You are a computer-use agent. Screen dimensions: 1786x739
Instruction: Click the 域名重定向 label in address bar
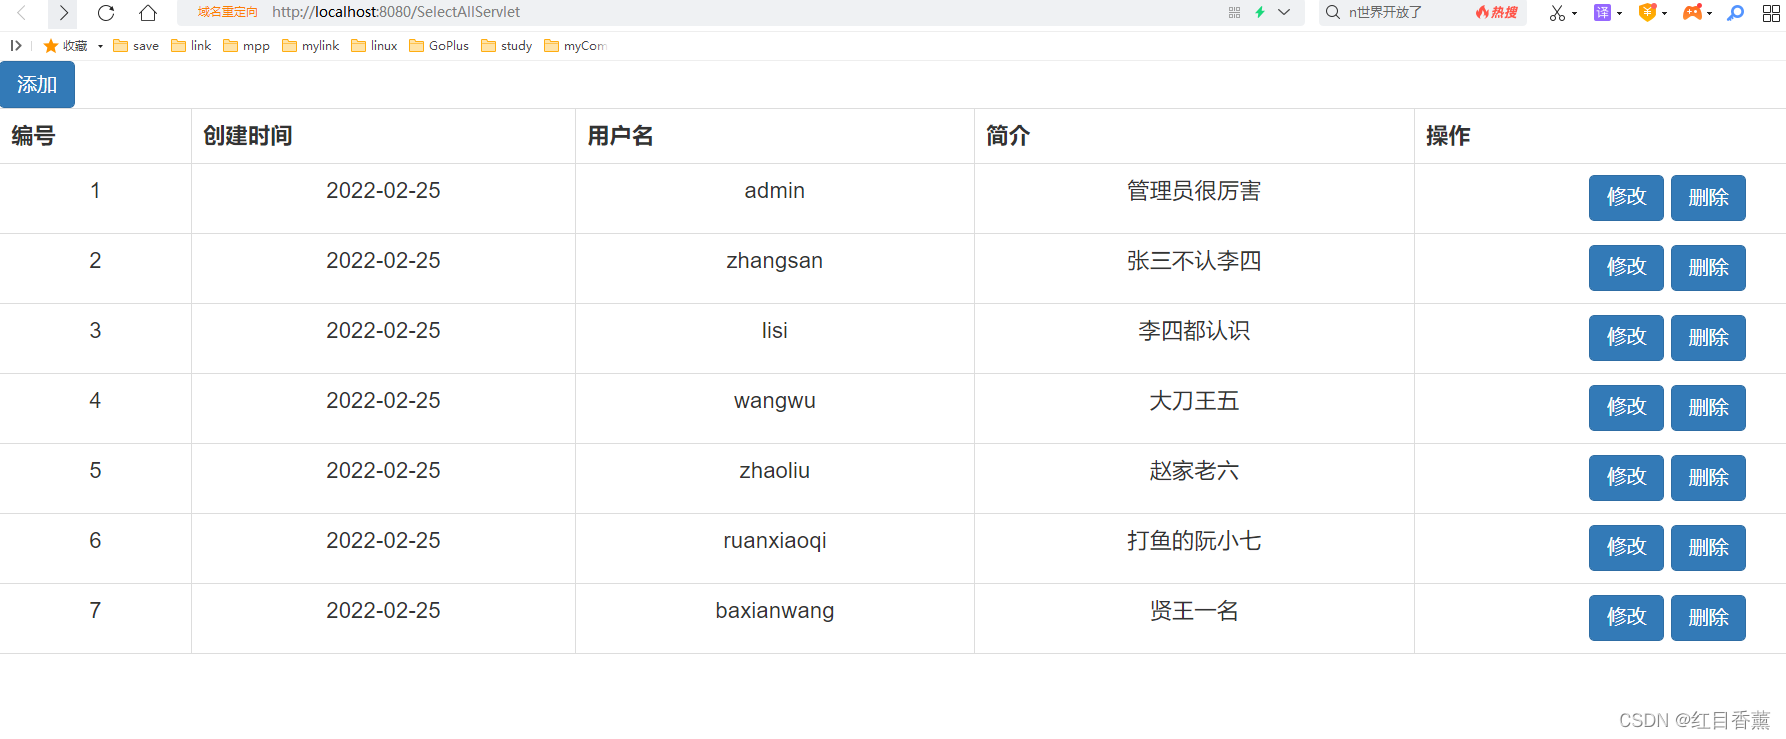coord(227,12)
